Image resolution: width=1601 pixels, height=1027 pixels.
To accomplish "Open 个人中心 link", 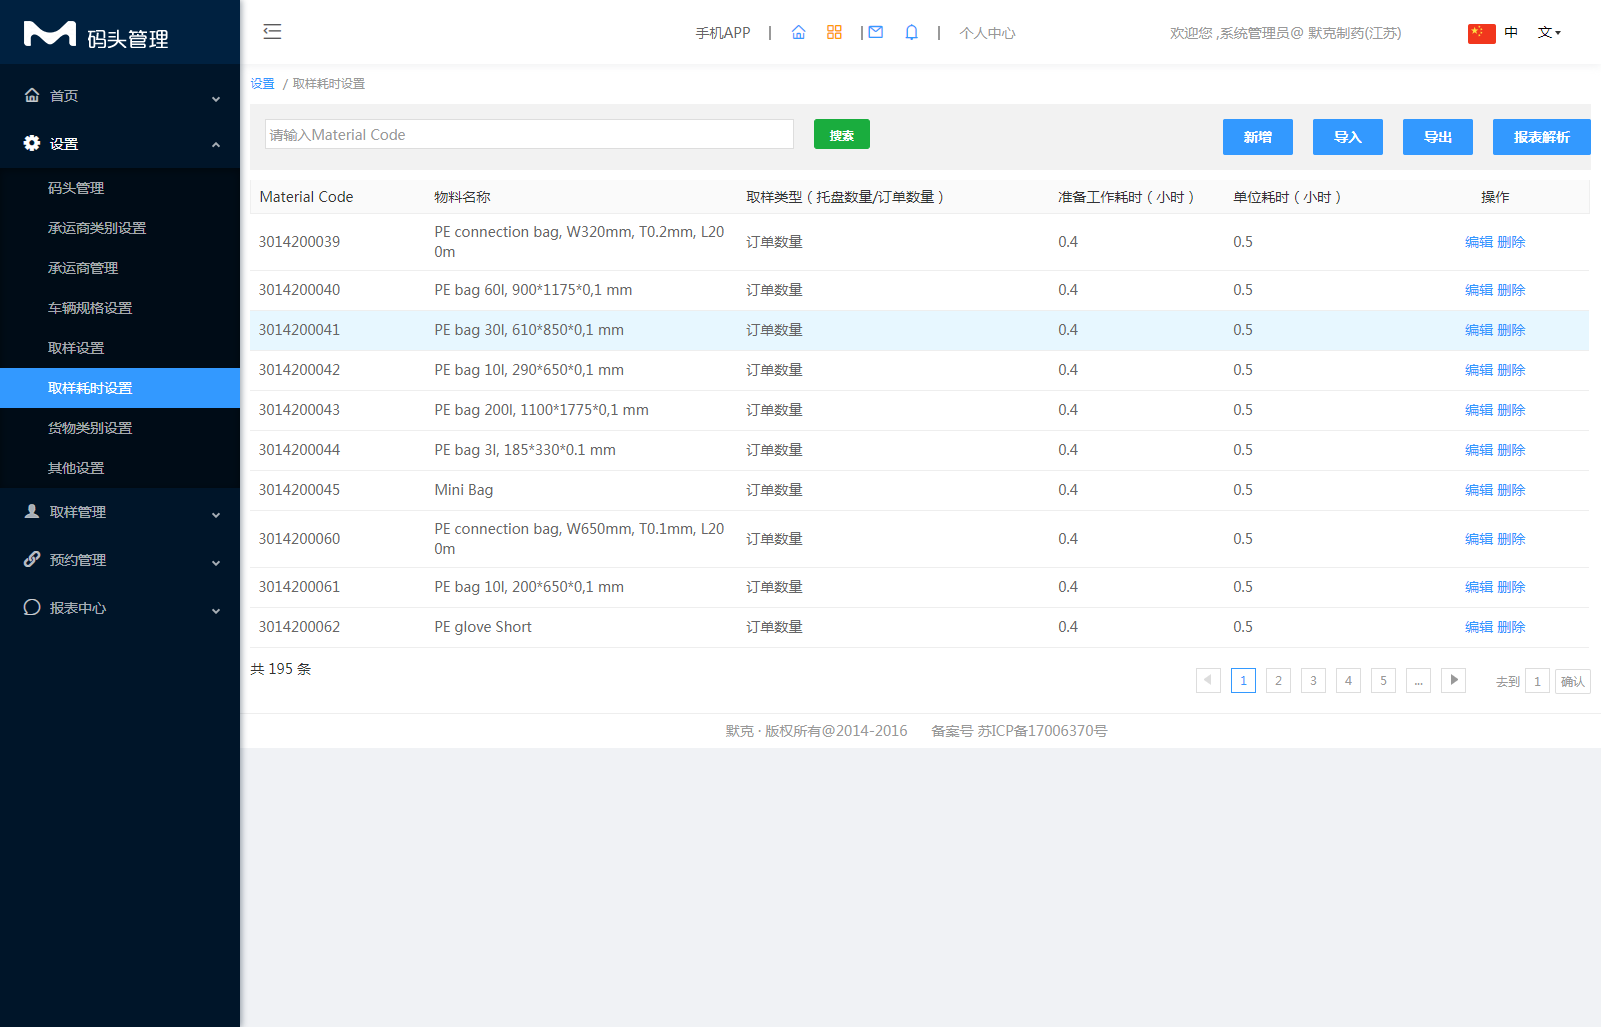I will click(987, 32).
